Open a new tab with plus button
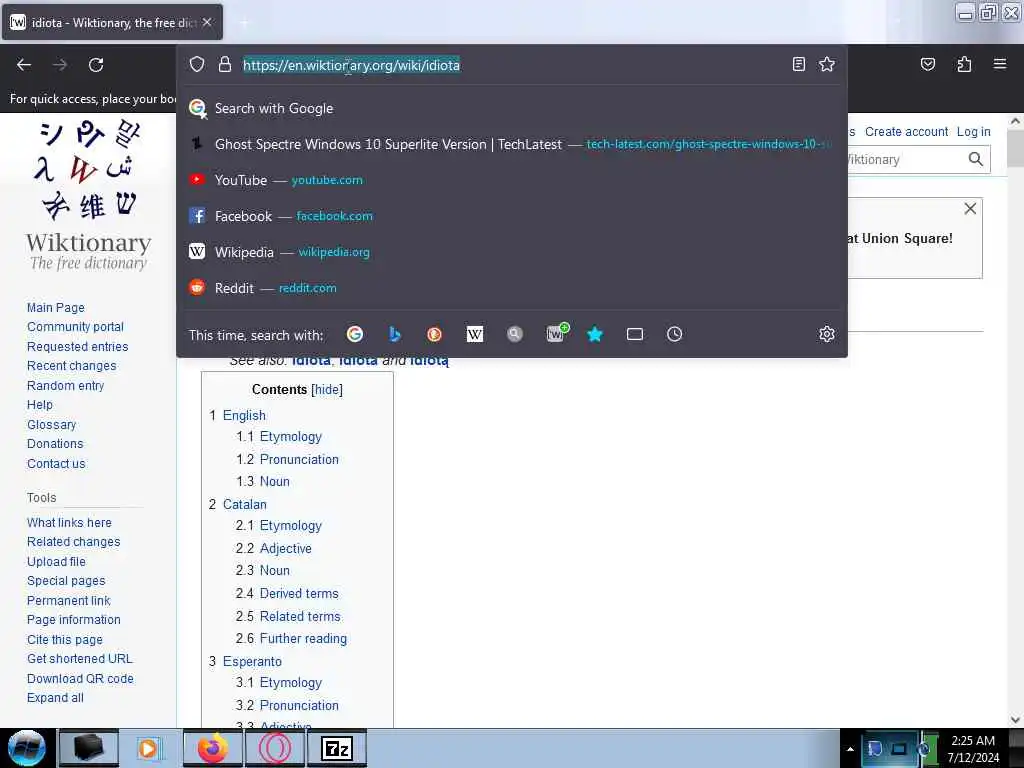The image size is (1024, 768). (244, 23)
